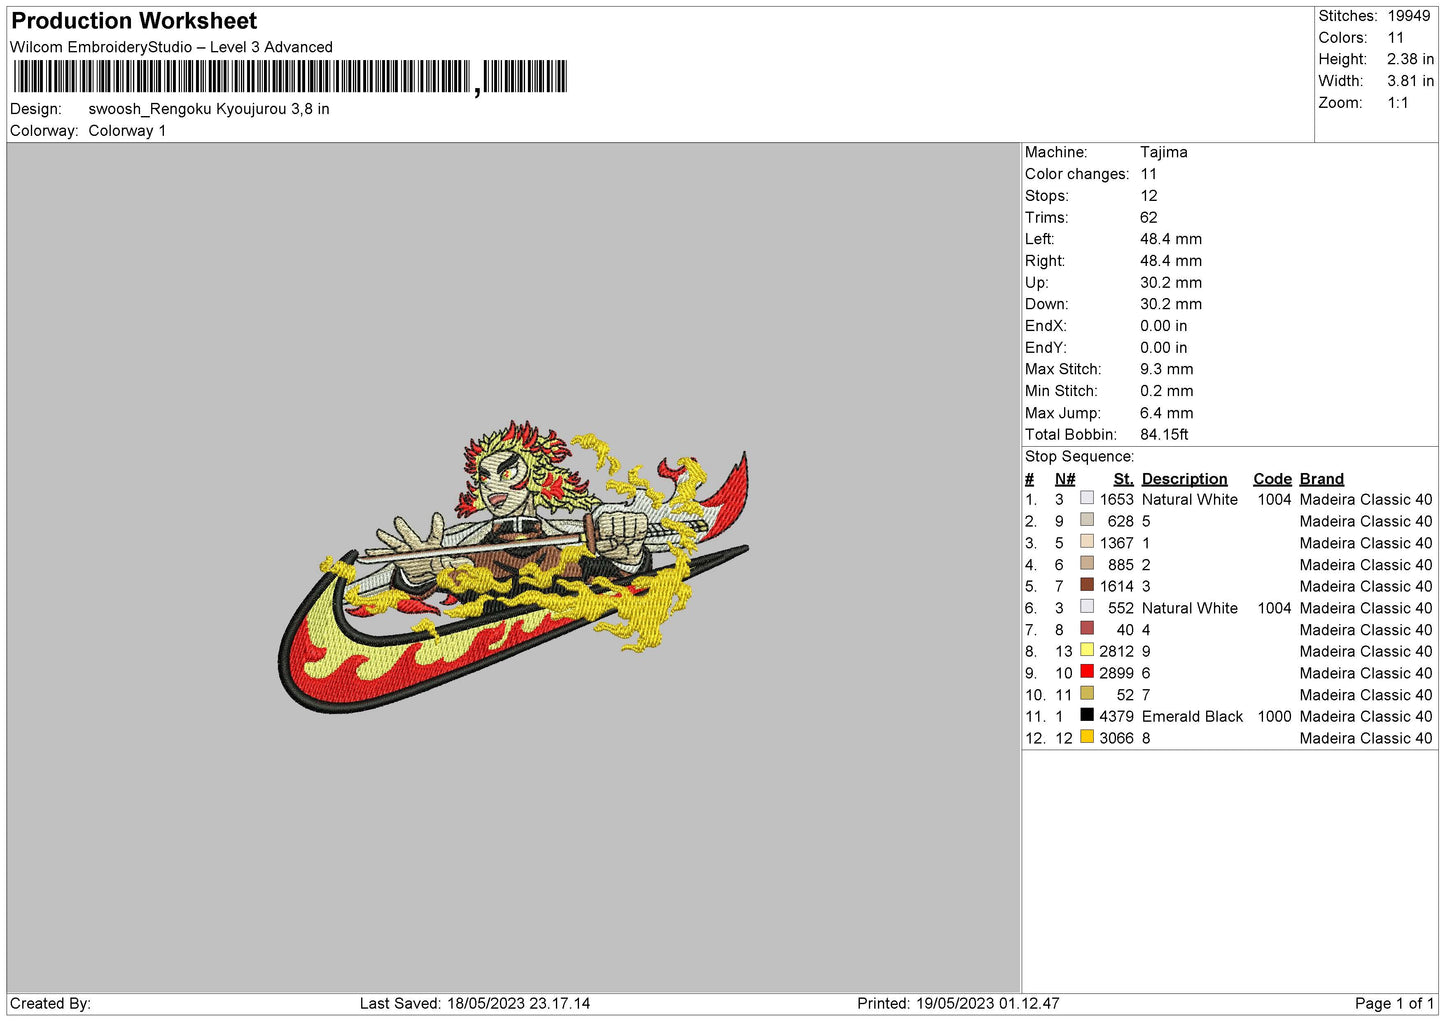Click the N# column header
Image resolution: width=1445 pixels, height=1021 pixels.
point(1064,479)
